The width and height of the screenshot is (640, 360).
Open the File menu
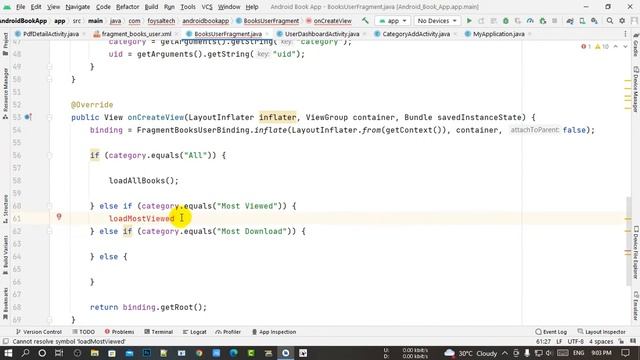tap(20, 7)
